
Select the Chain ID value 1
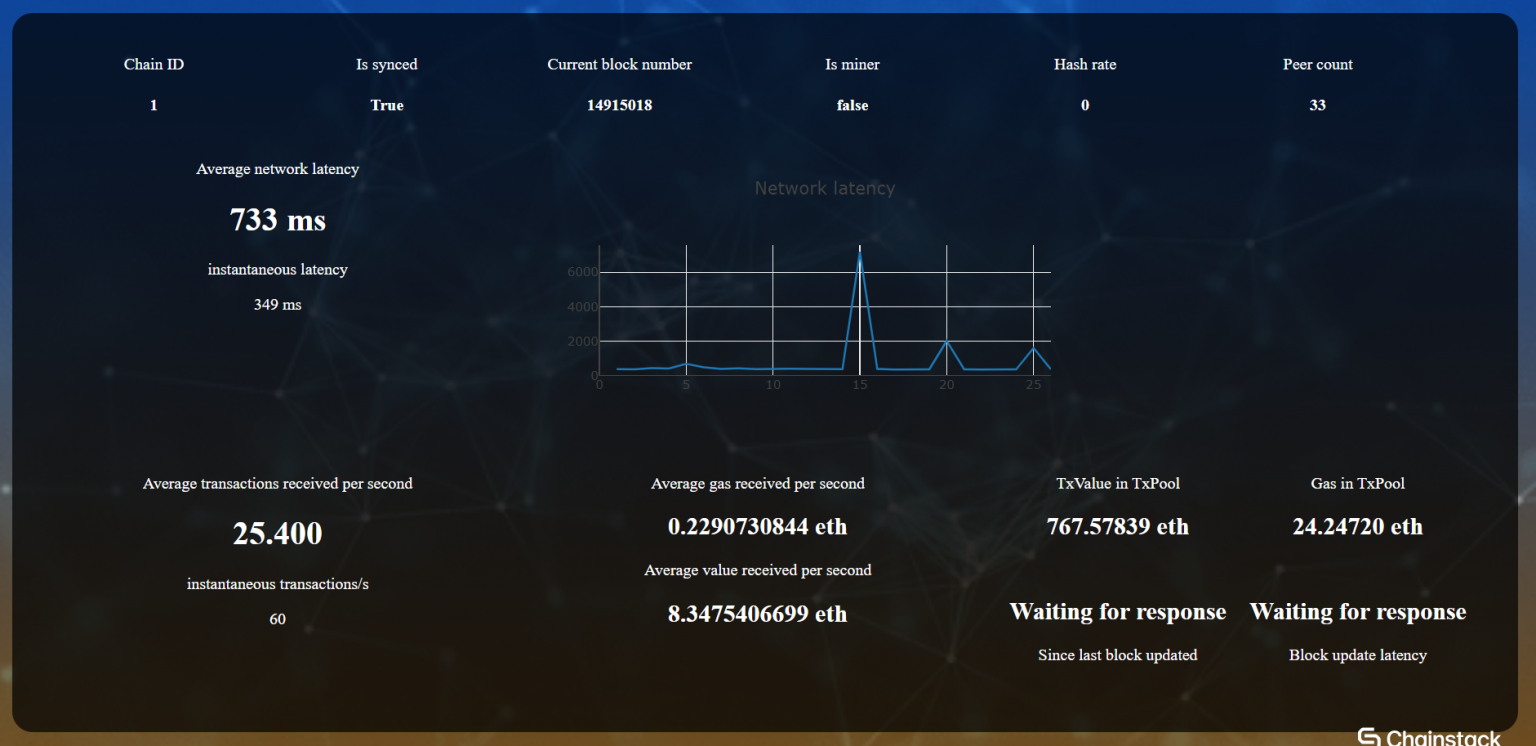[154, 105]
